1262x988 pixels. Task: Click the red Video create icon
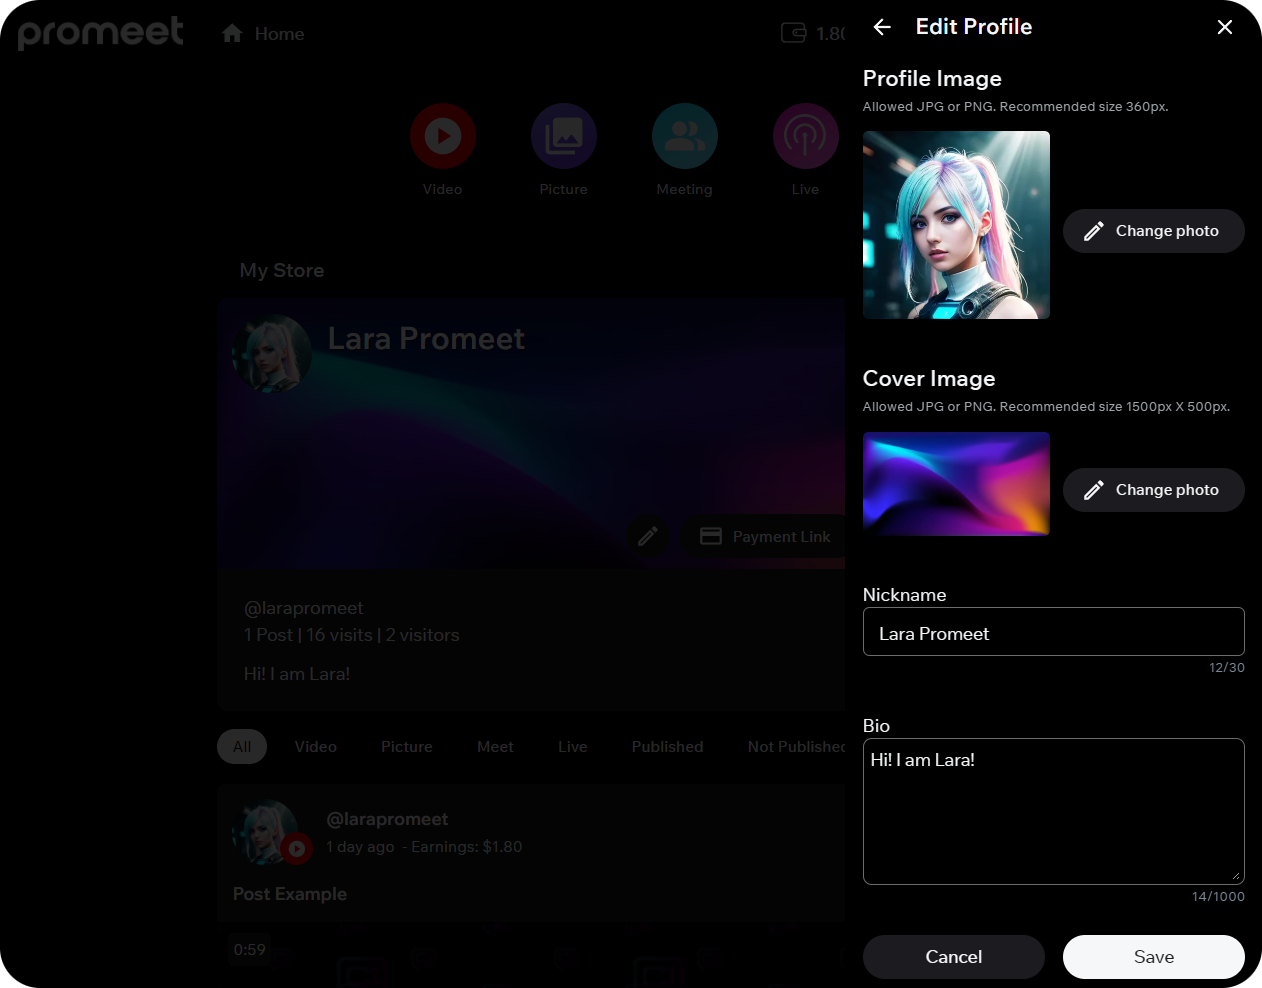point(442,136)
